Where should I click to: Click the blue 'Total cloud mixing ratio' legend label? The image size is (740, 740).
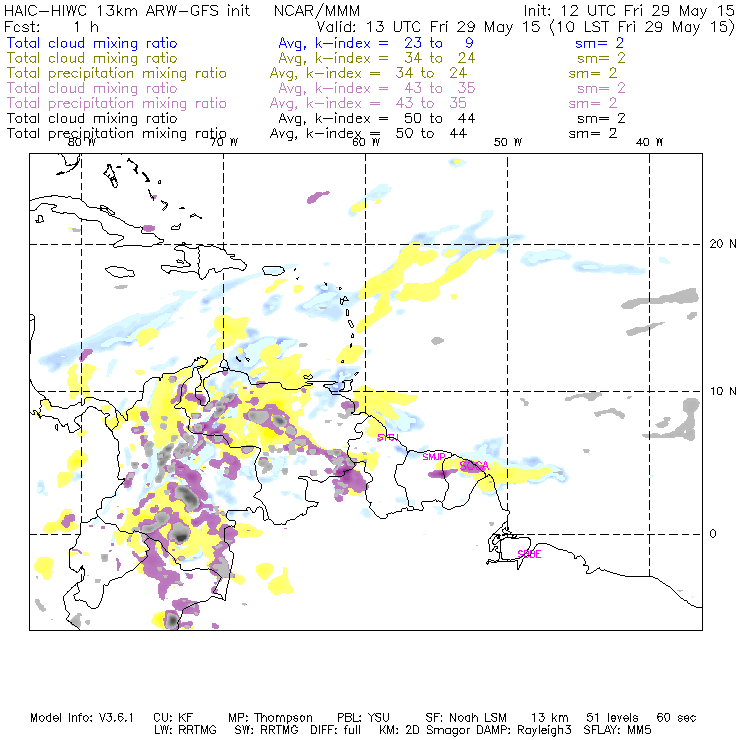coord(92,43)
